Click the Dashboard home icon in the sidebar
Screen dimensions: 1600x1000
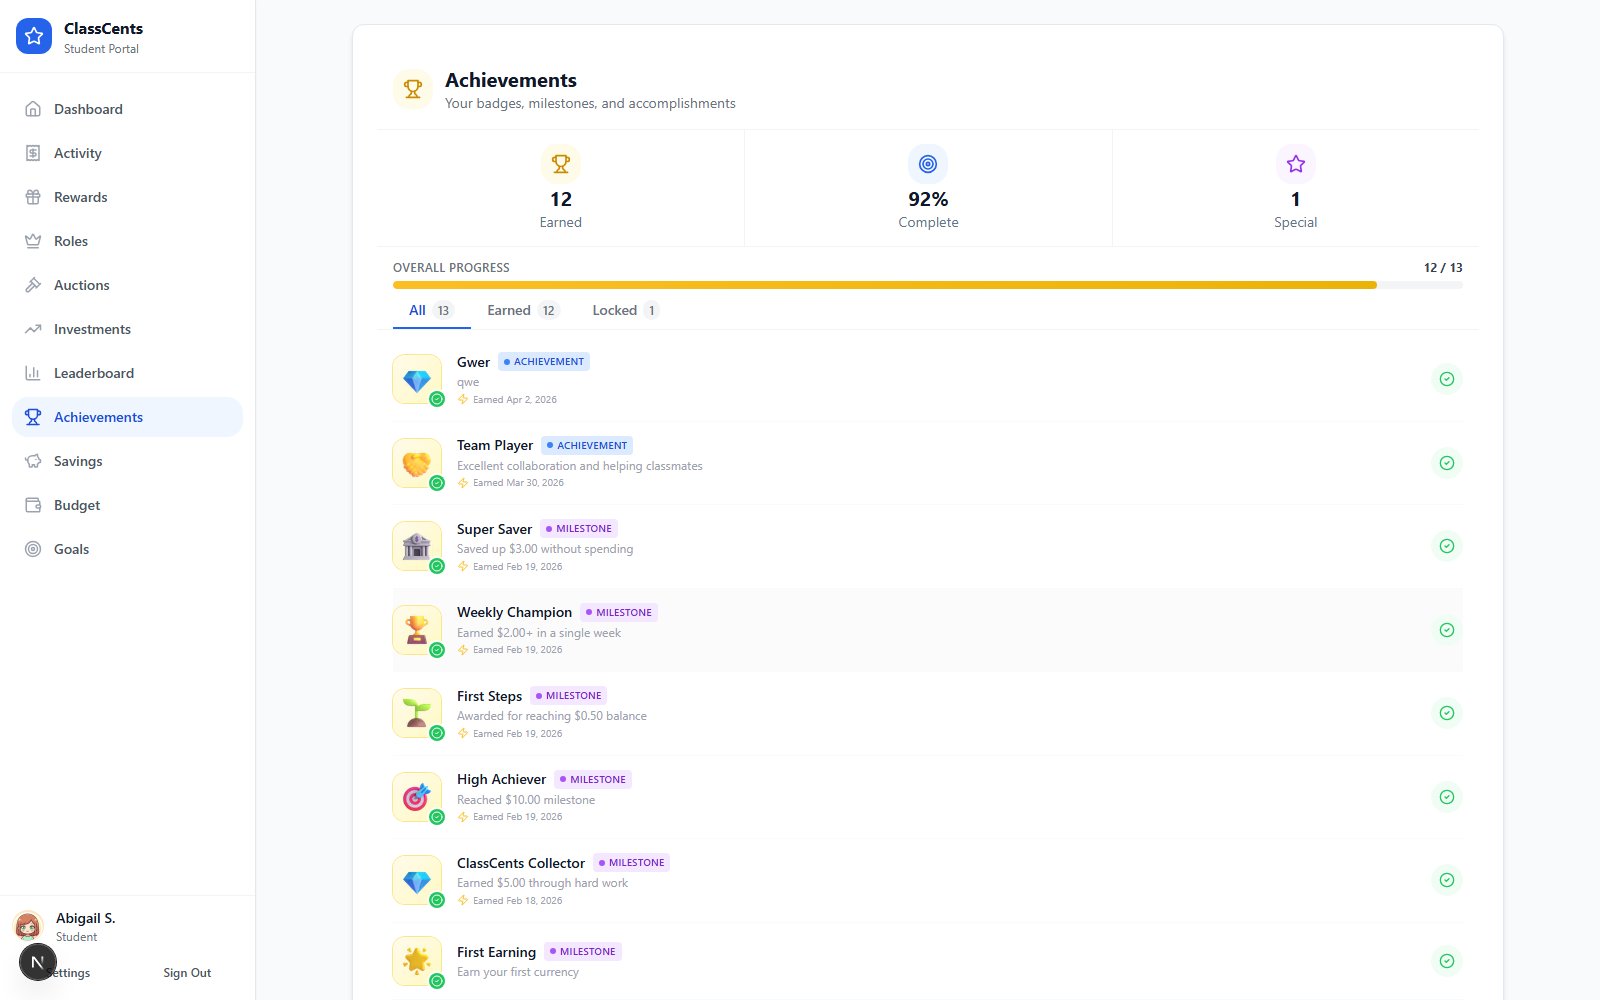tap(33, 109)
